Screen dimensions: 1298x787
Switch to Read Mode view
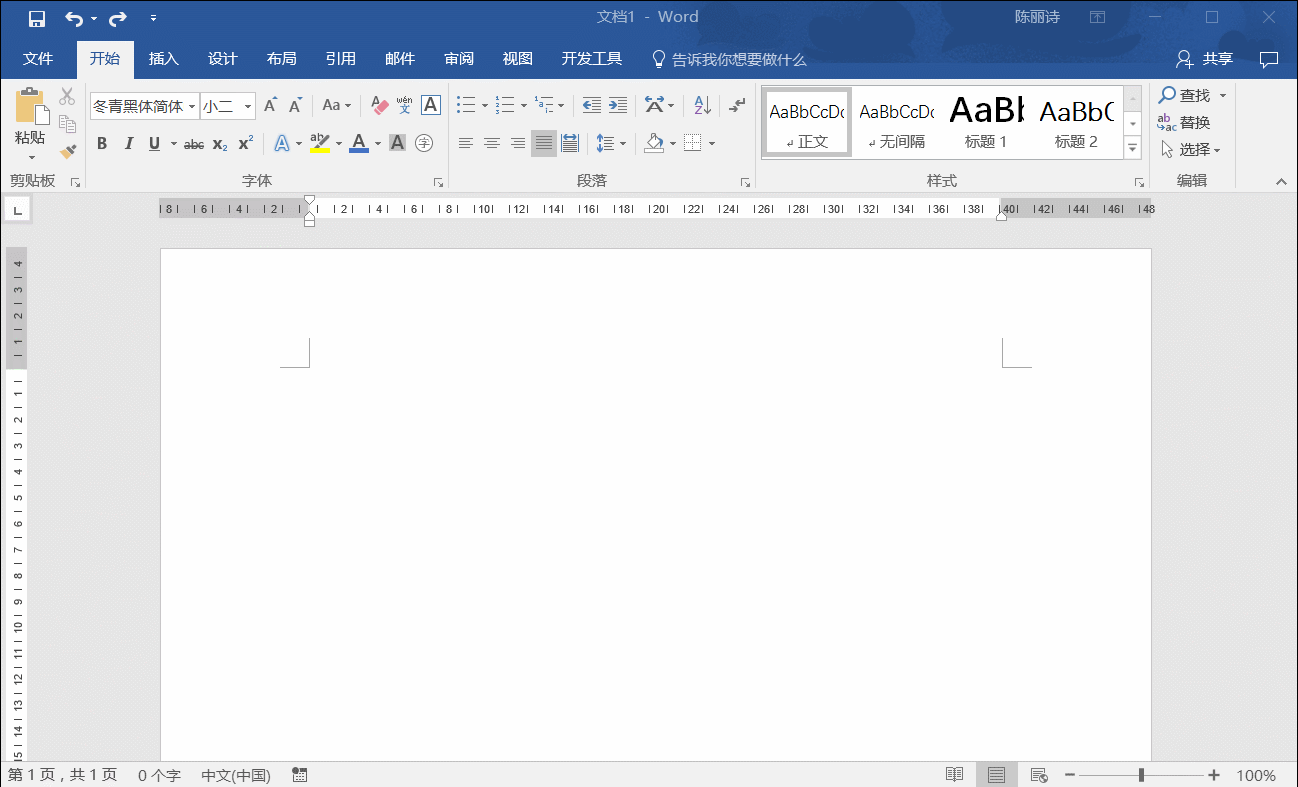pyautogui.click(x=955, y=775)
